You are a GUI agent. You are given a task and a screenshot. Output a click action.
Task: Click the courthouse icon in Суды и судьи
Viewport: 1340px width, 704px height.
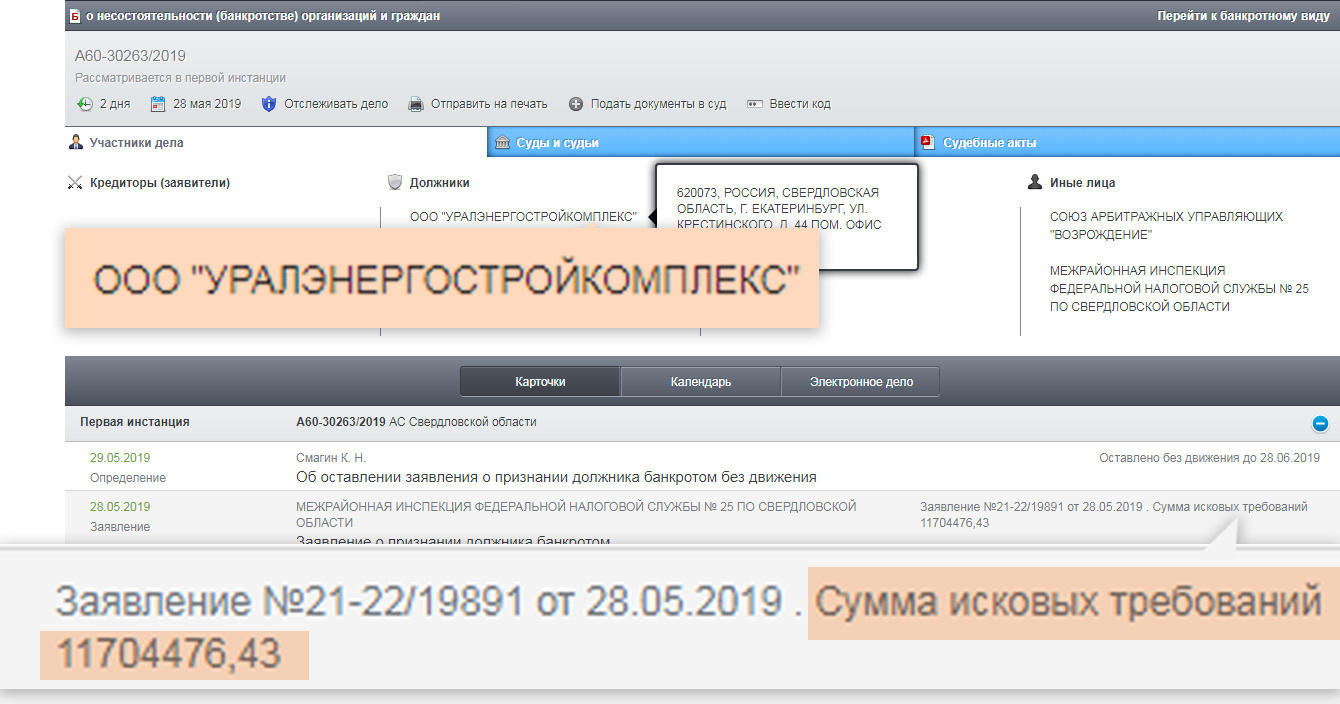503,142
